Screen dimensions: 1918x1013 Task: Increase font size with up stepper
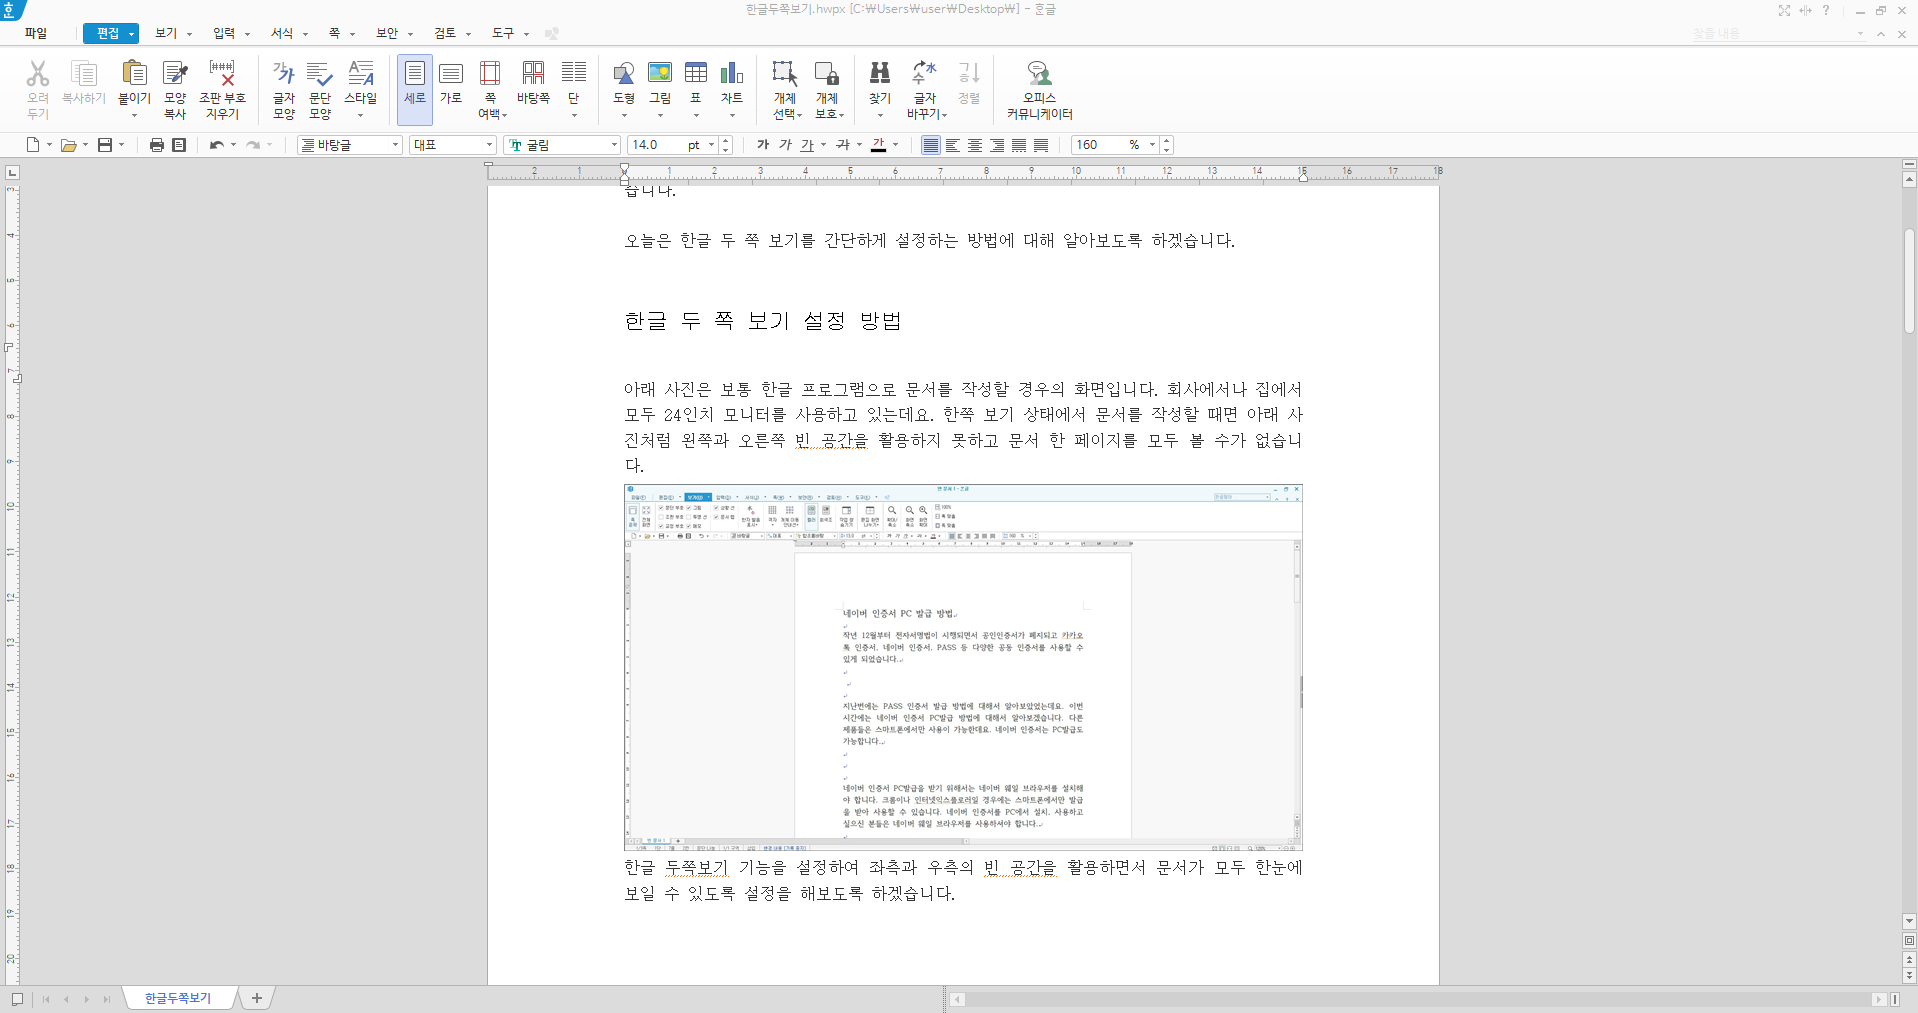point(726,141)
